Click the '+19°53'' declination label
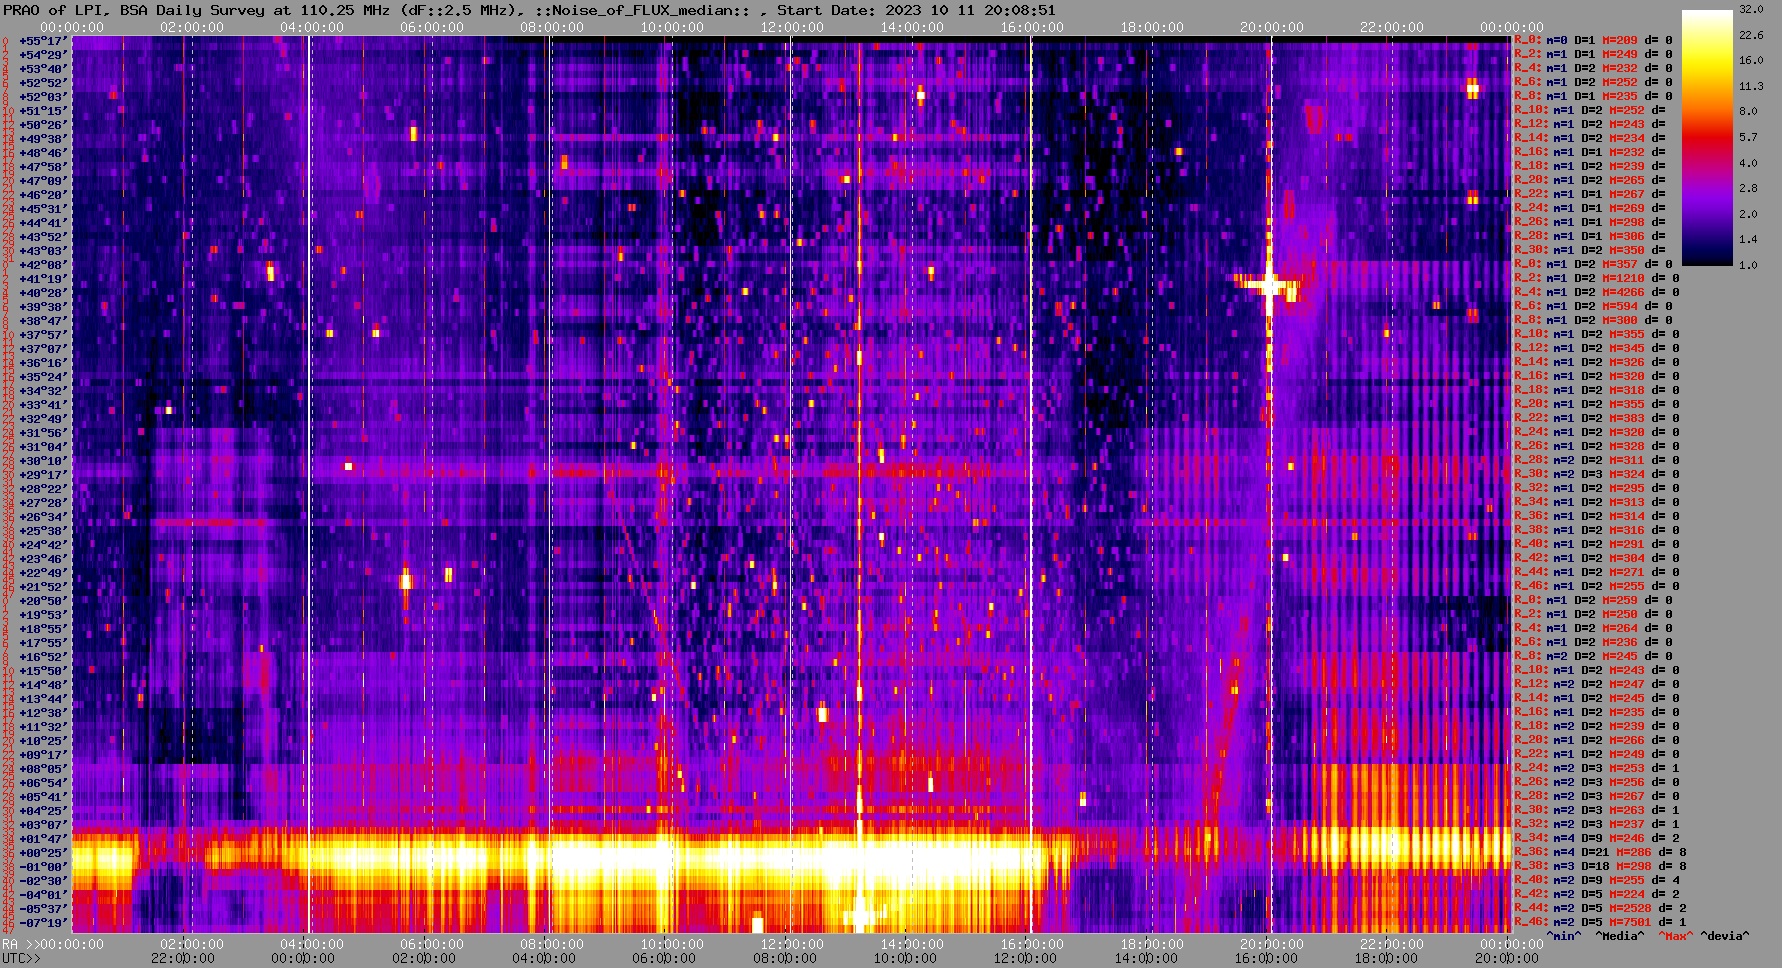This screenshot has width=1782, height=968. coord(42,615)
